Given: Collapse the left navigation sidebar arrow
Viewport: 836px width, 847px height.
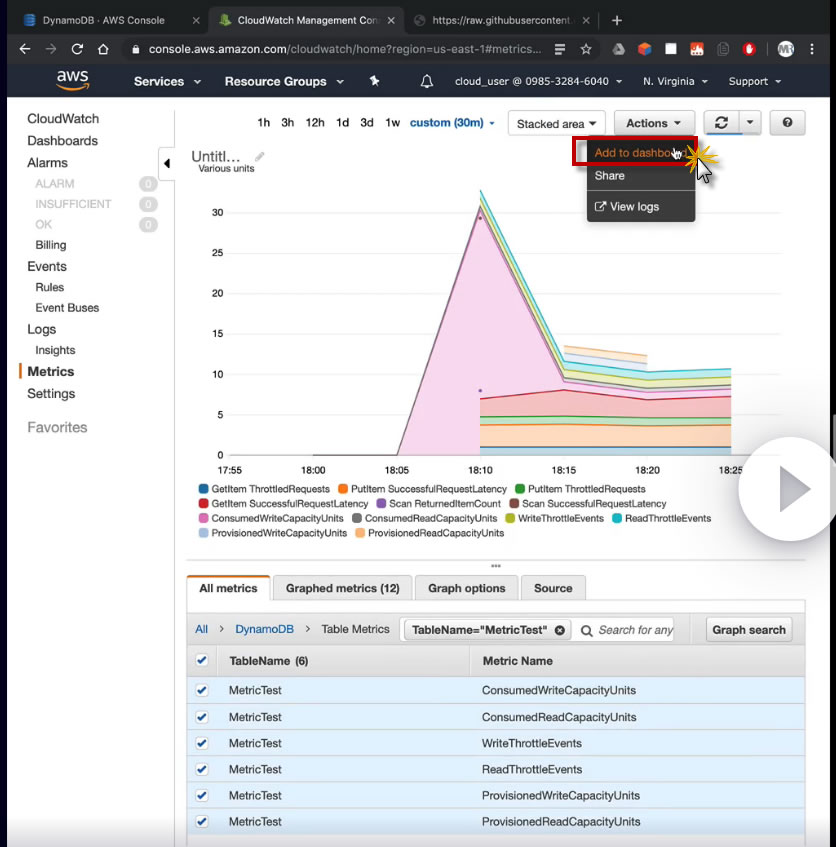Looking at the screenshot, I should click(166, 163).
